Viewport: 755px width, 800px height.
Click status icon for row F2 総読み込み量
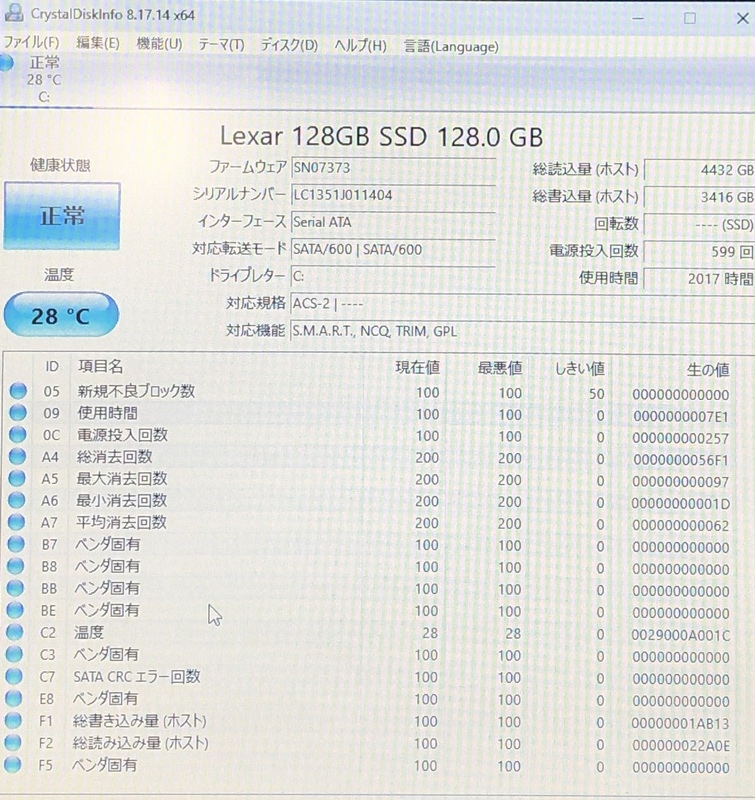click(13, 742)
